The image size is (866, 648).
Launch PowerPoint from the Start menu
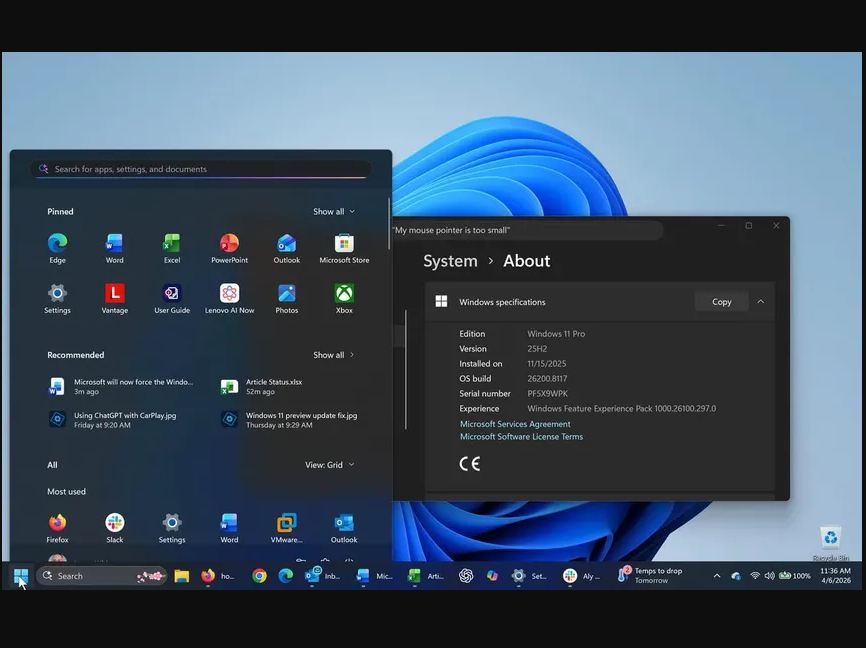coord(229,249)
